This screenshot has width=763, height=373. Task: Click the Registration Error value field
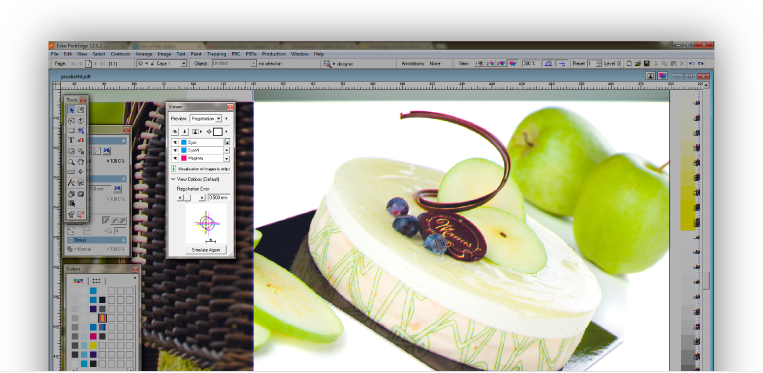tap(218, 197)
